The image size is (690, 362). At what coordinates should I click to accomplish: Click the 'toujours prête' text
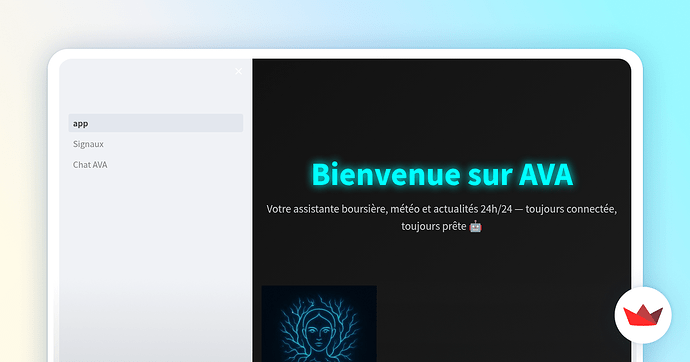tap(433, 227)
